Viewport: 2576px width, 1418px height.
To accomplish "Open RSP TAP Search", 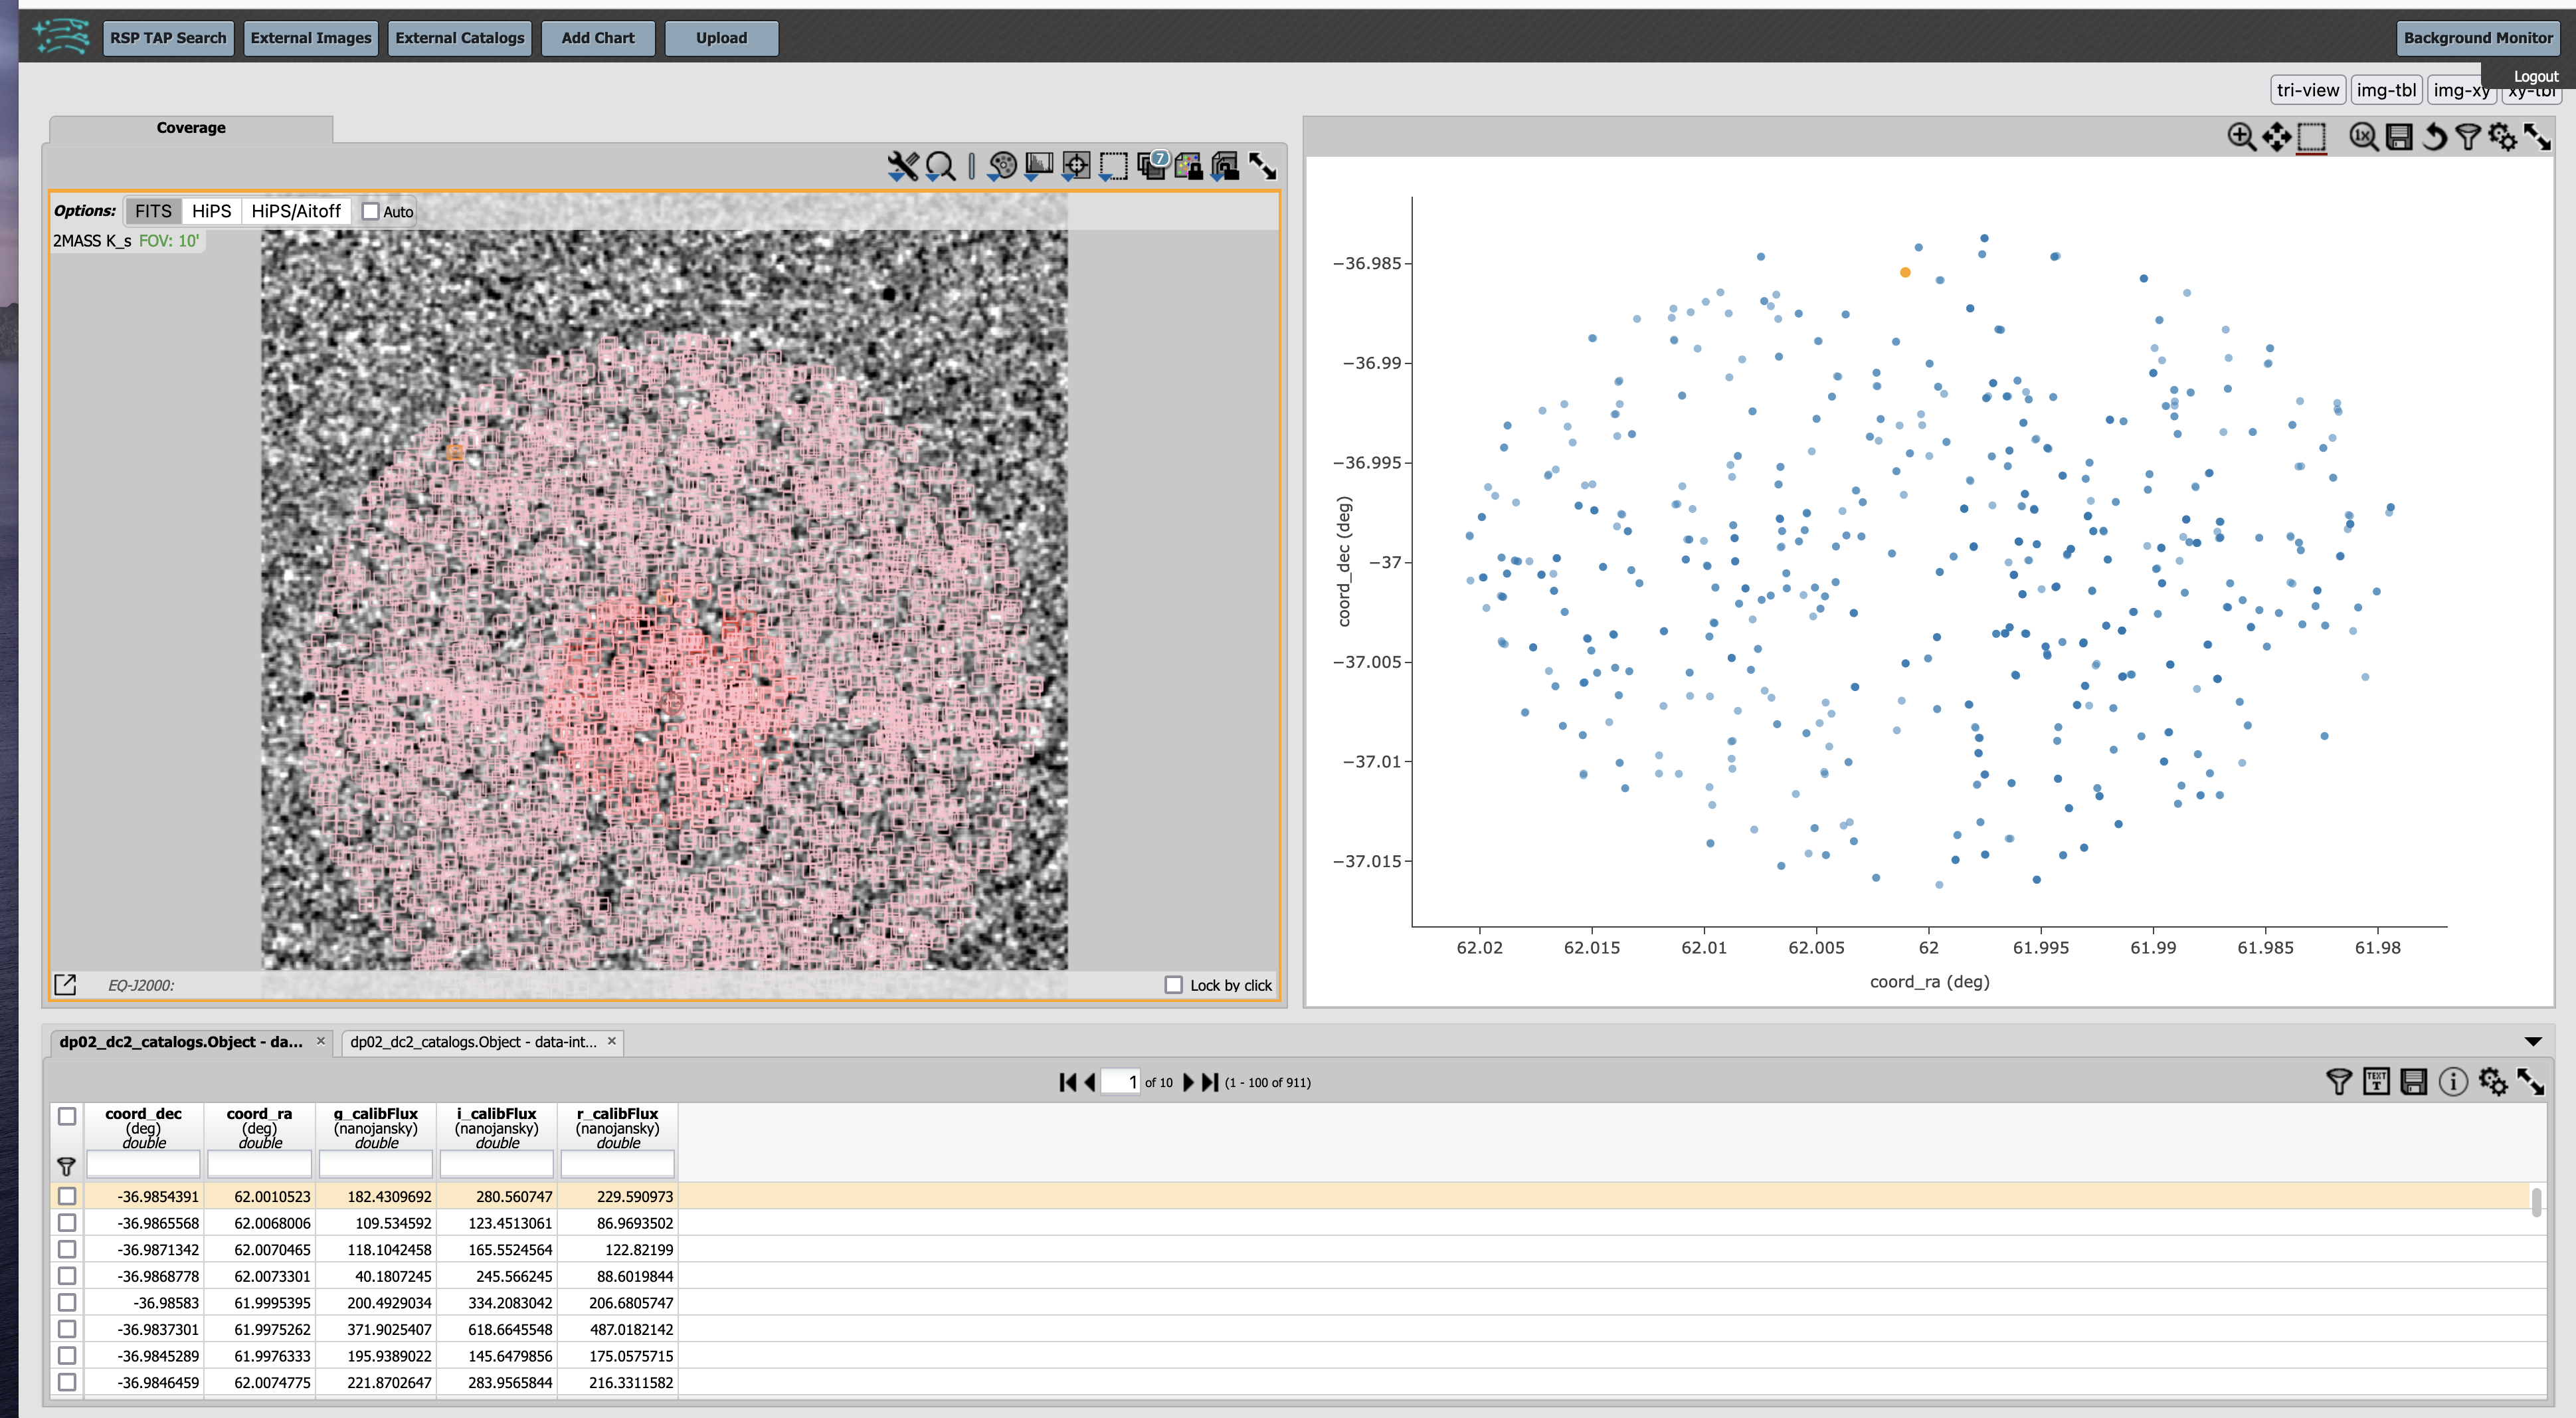I will pos(168,38).
